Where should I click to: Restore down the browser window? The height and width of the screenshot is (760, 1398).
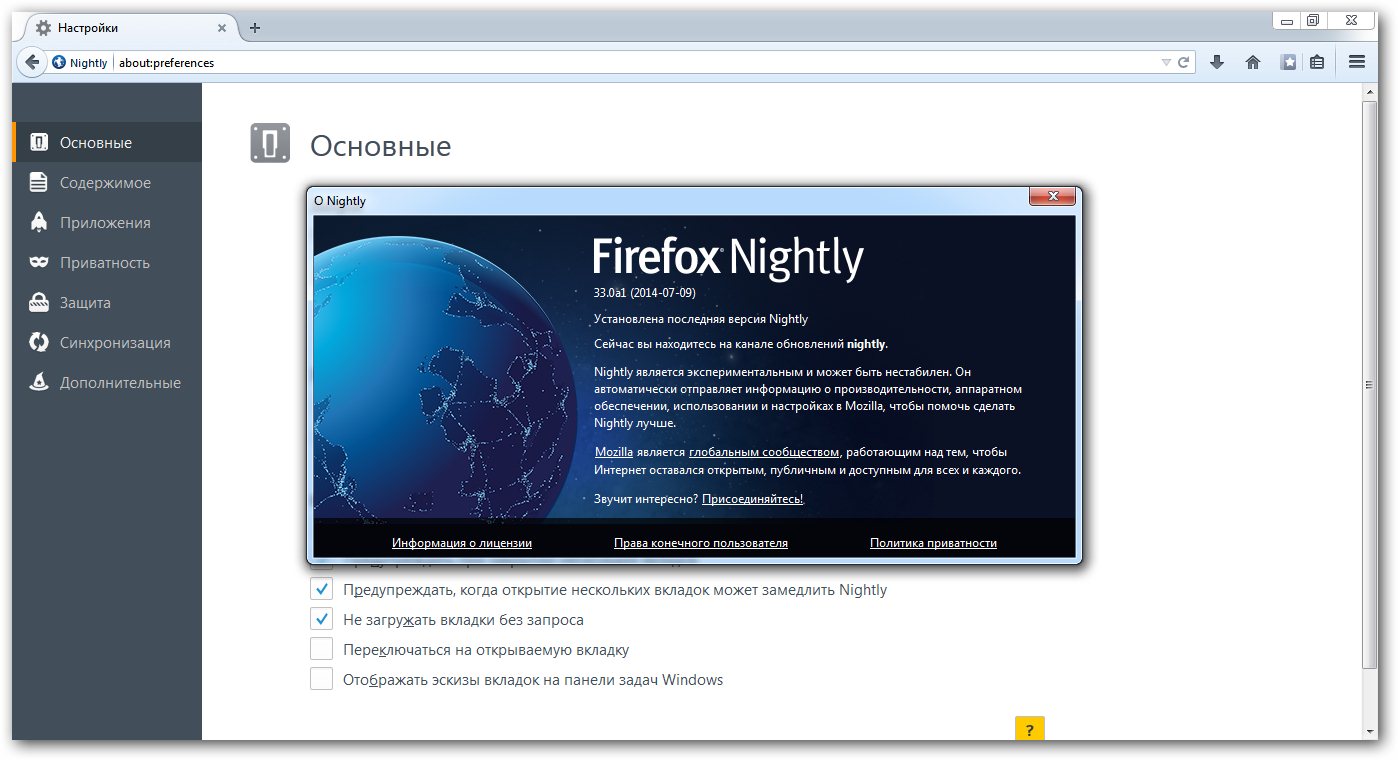(x=1313, y=21)
